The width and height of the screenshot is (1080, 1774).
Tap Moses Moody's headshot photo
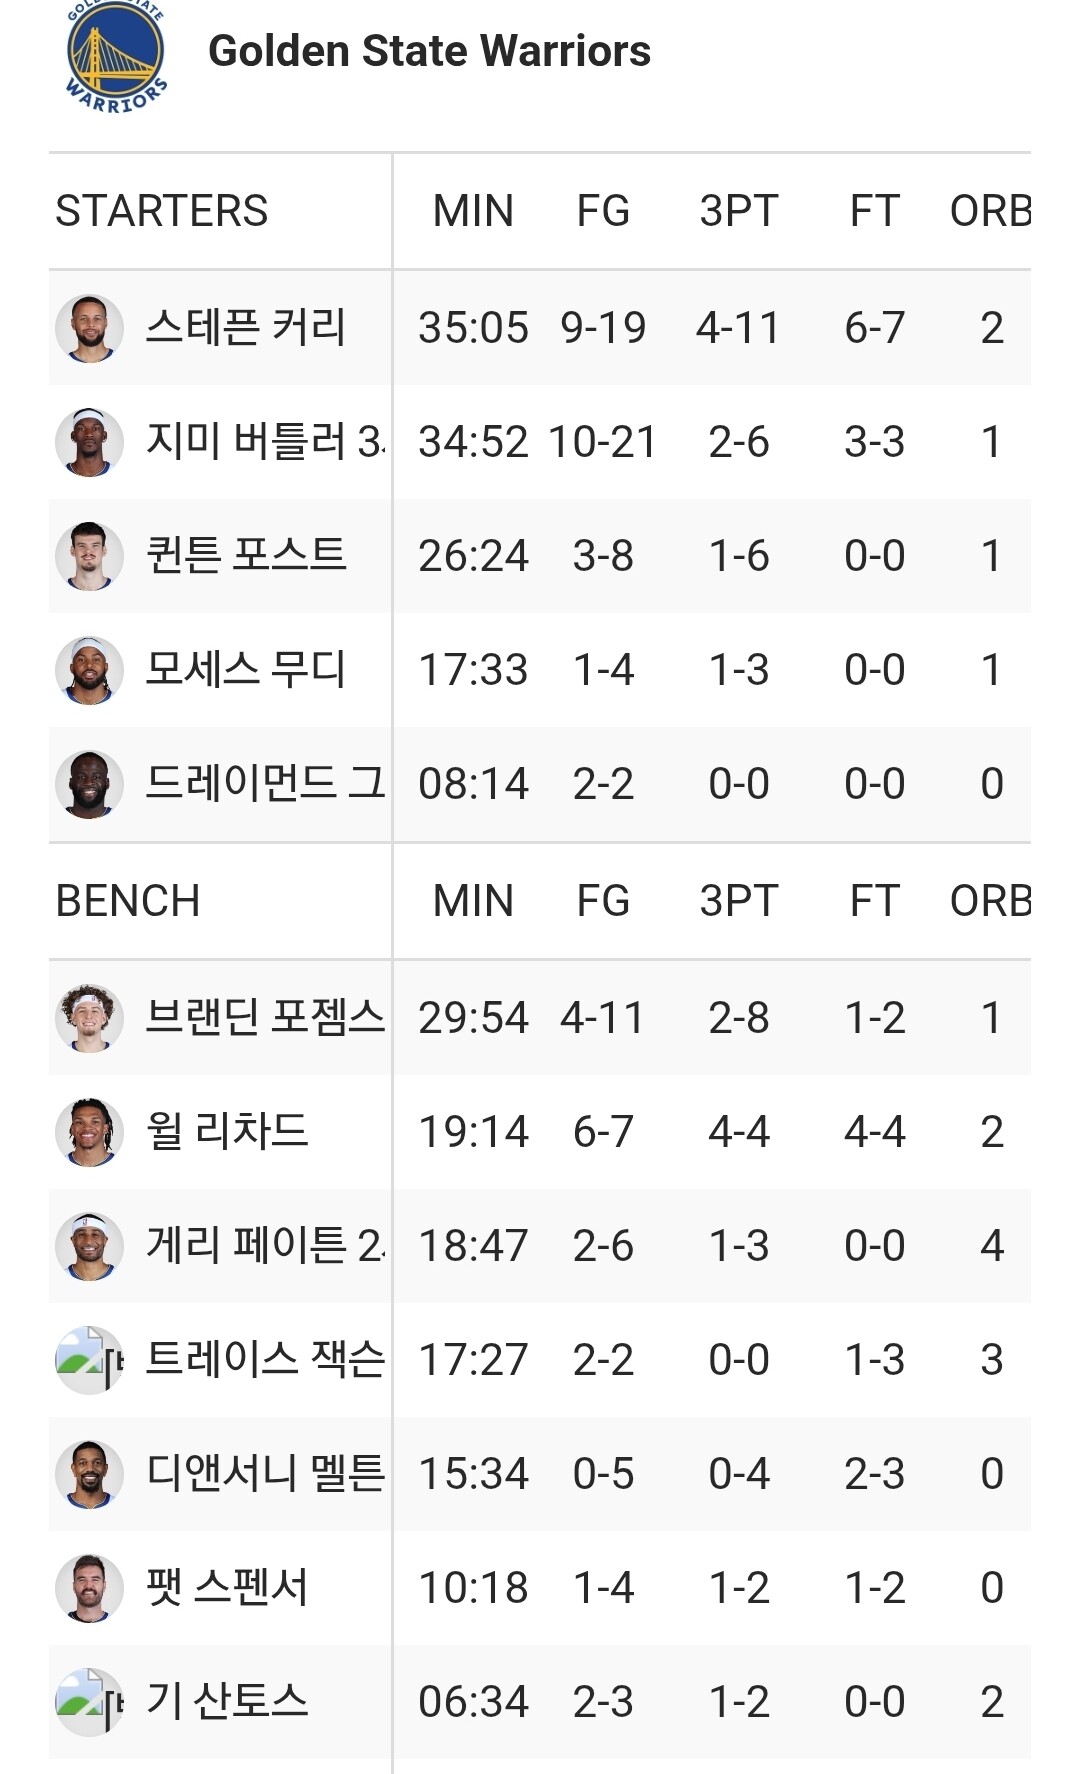[89, 670]
